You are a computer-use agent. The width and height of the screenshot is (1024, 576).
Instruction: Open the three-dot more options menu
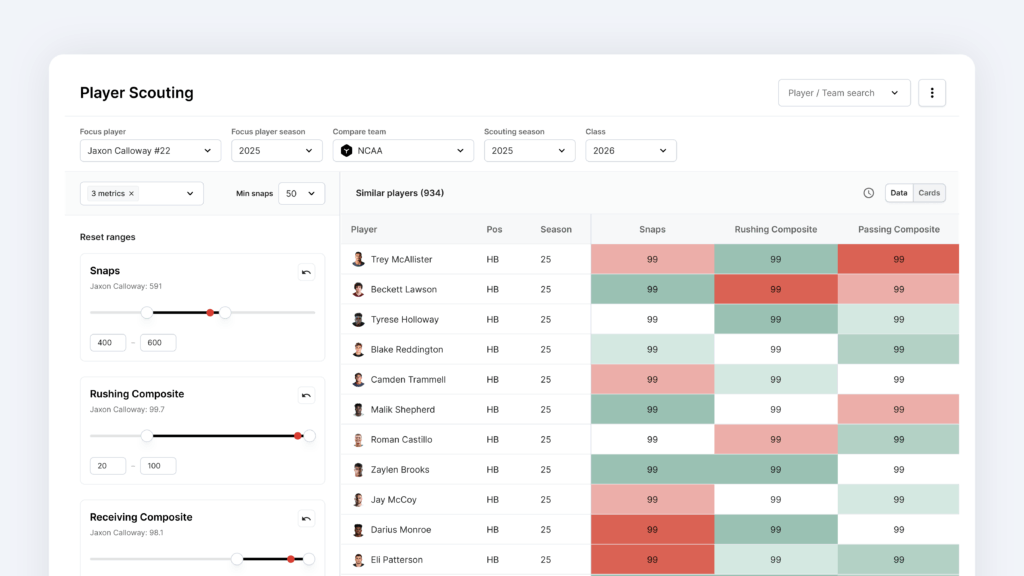pyautogui.click(x=932, y=93)
